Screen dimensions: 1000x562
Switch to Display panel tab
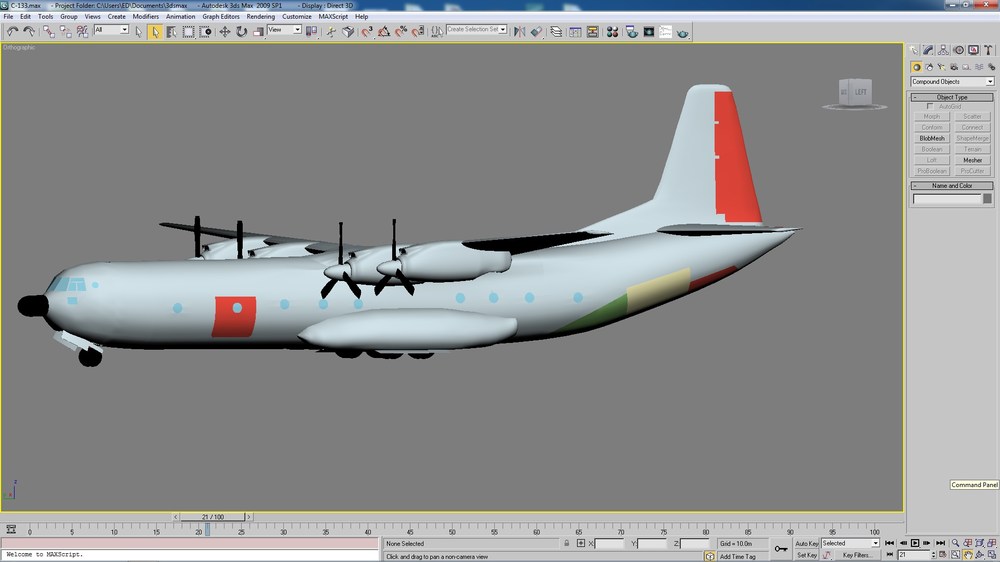(973, 50)
